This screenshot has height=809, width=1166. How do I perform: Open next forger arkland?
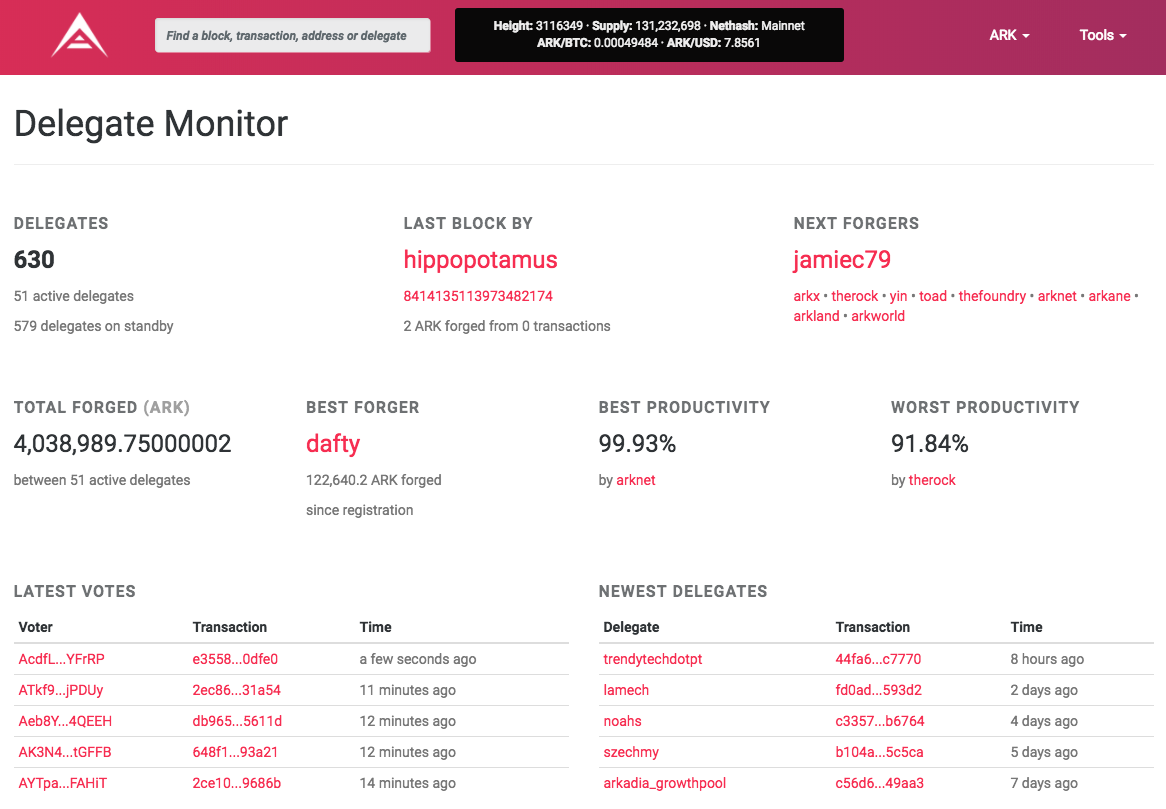(816, 316)
